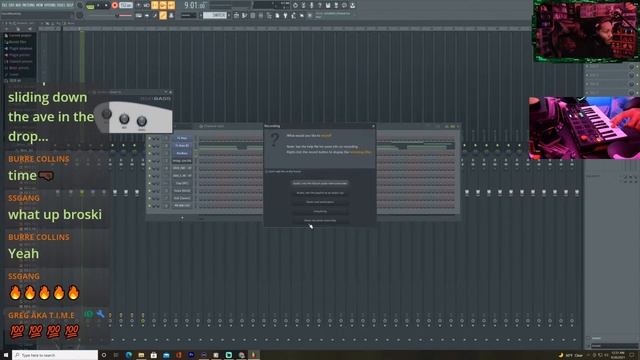Click the rightmost export icon in top toolbar
Image resolution: width=640 pixels, height=360 pixels.
coord(352,5)
